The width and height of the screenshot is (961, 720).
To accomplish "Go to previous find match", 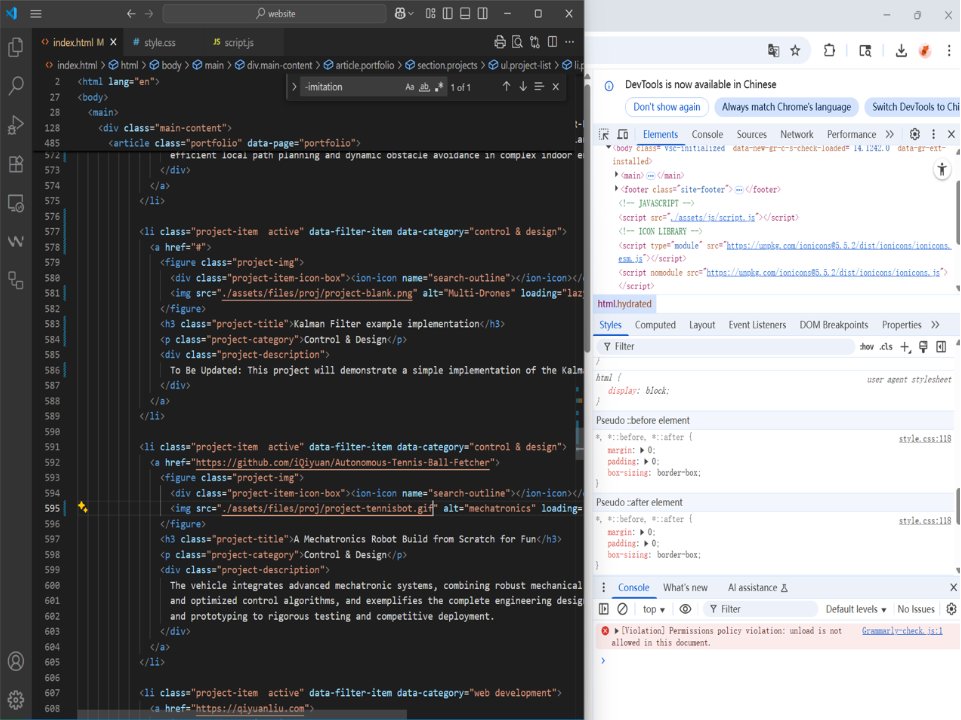I will 506,87.
